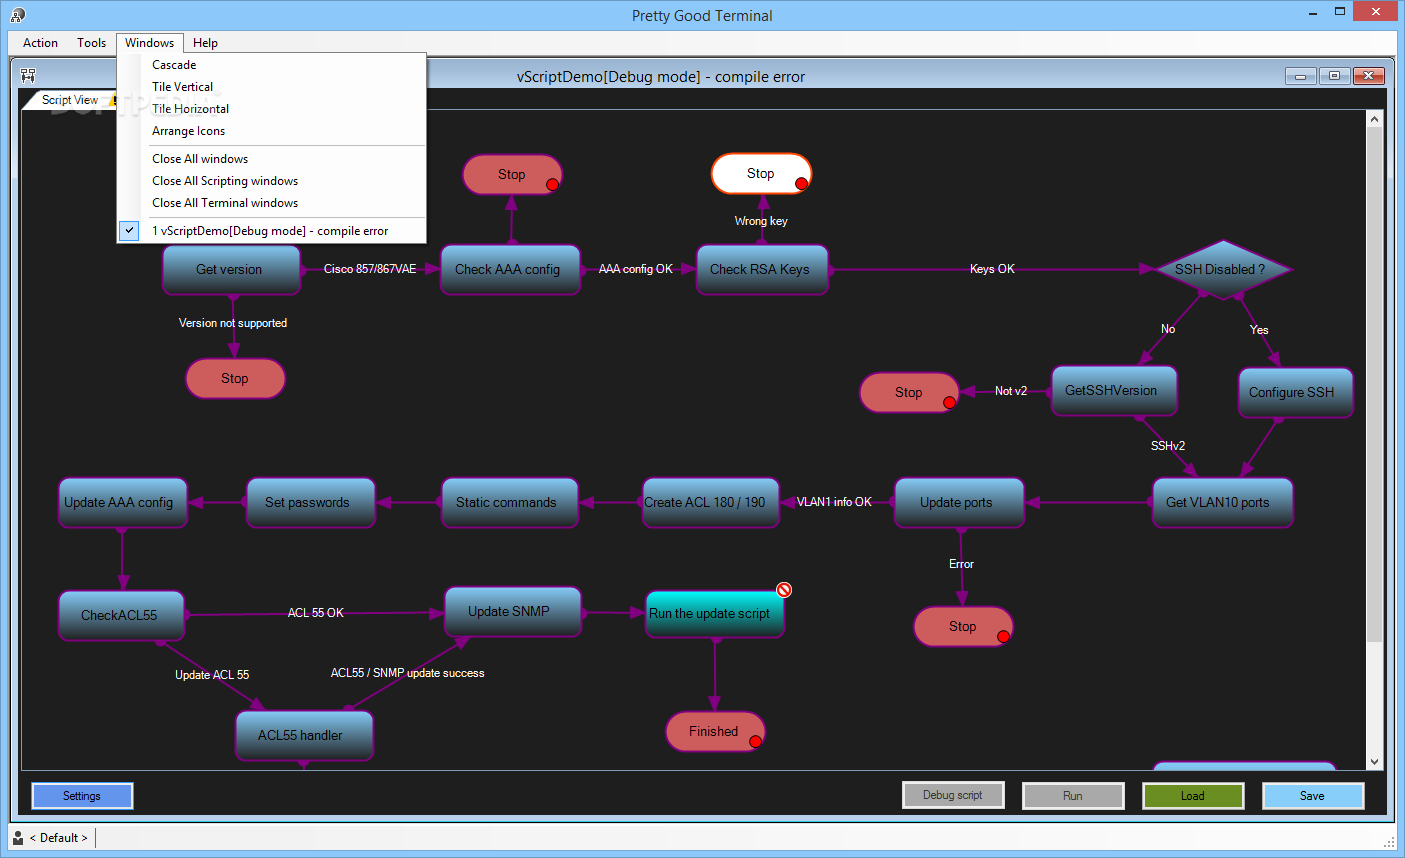Click the Pretty Good Terminal app icon in title bar
This screenshot has width=1405, height=858.
pos(17,15)
